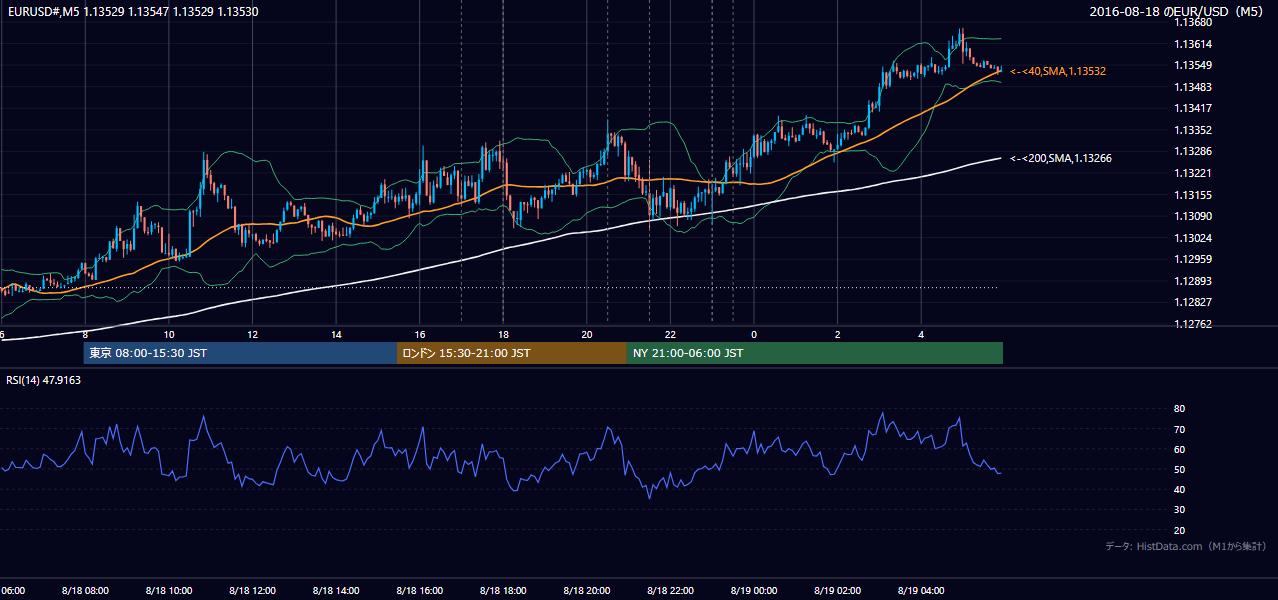Click the 東京 08:00-15:30 JST session bar
This screenshot has width=1278, height=600.
(x=240, y=353)
